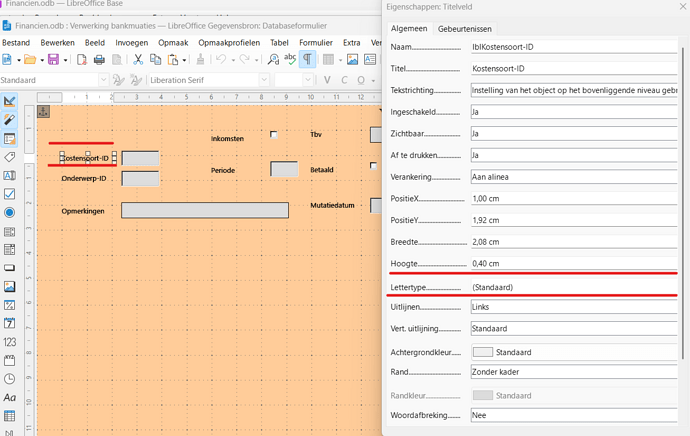Open the Standaard paragraph style dropdown
690x436 pixels.
(x=103, y=80)
